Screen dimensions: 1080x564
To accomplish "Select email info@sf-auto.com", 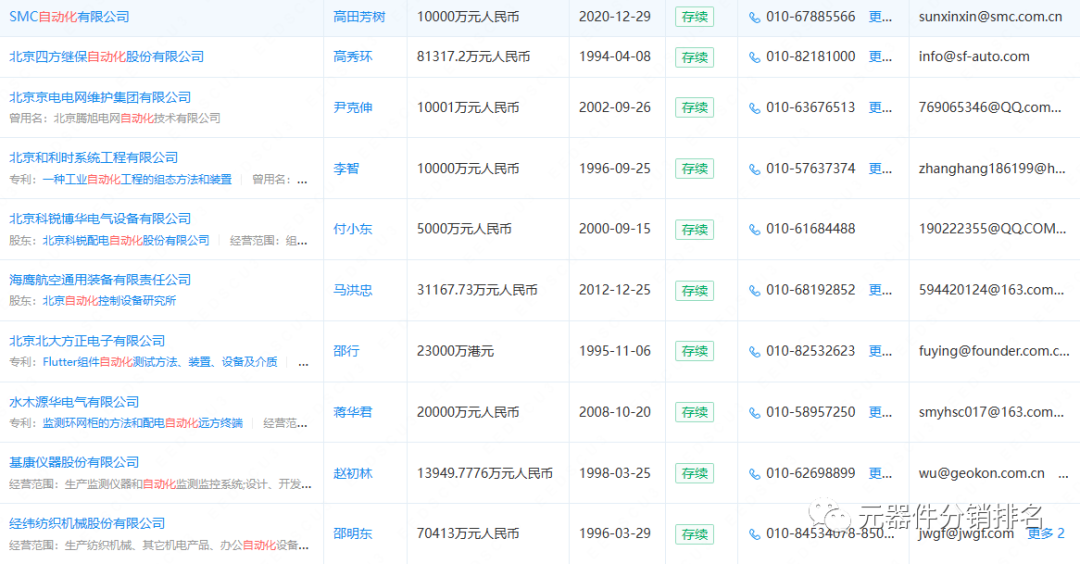I will (x=974, y=56).
